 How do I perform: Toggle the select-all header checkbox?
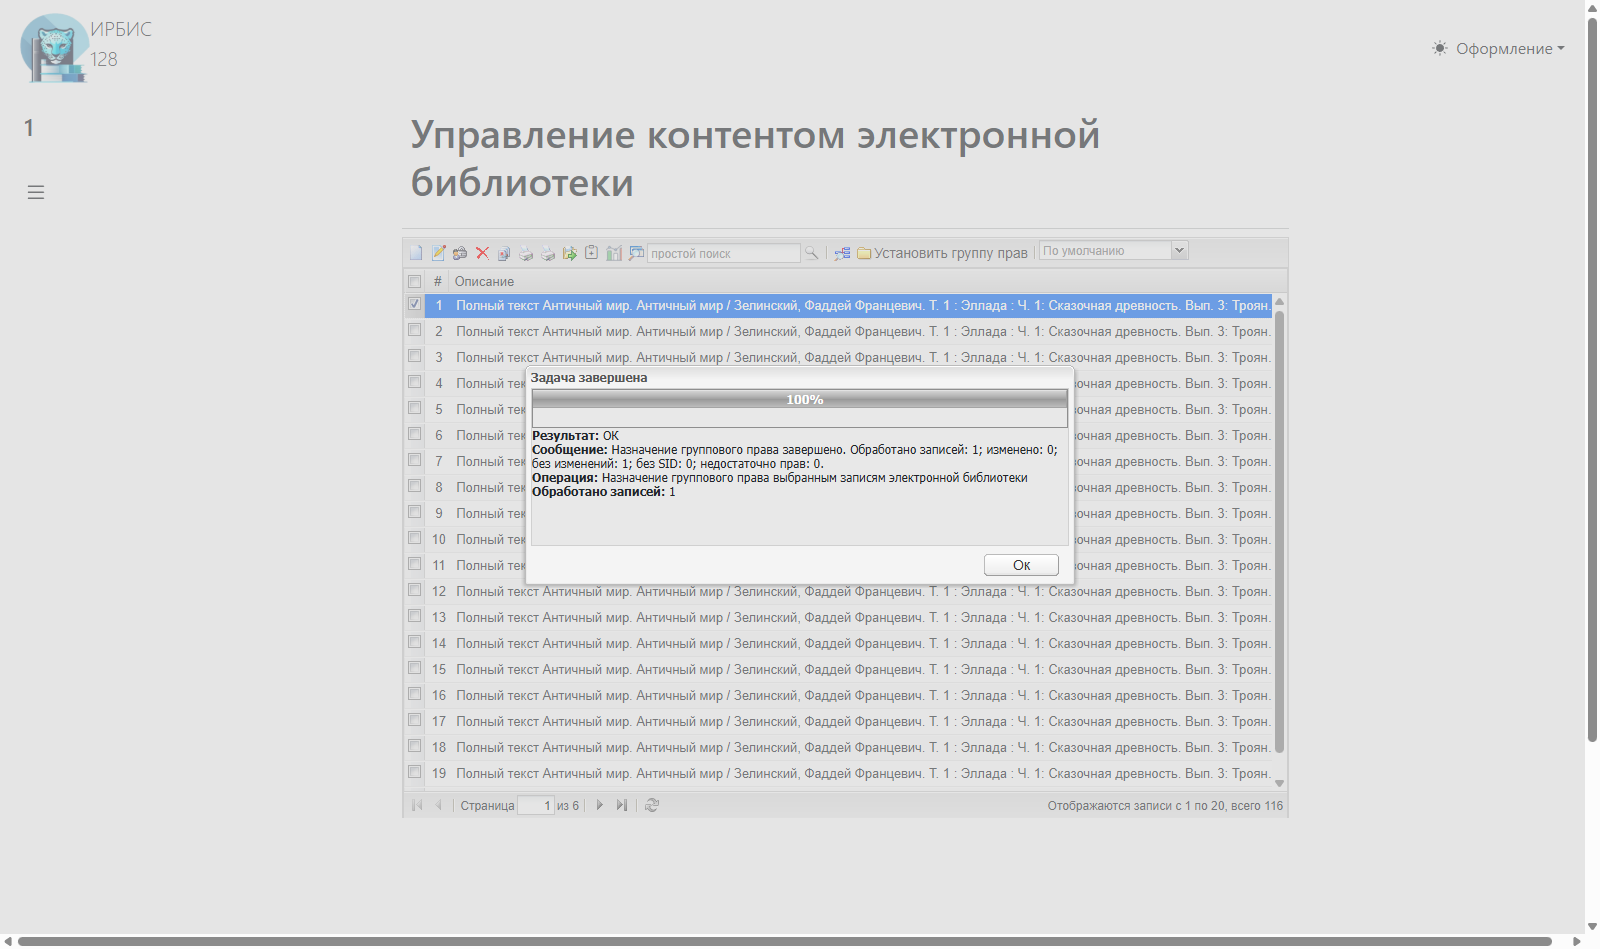tap(414, 281)
